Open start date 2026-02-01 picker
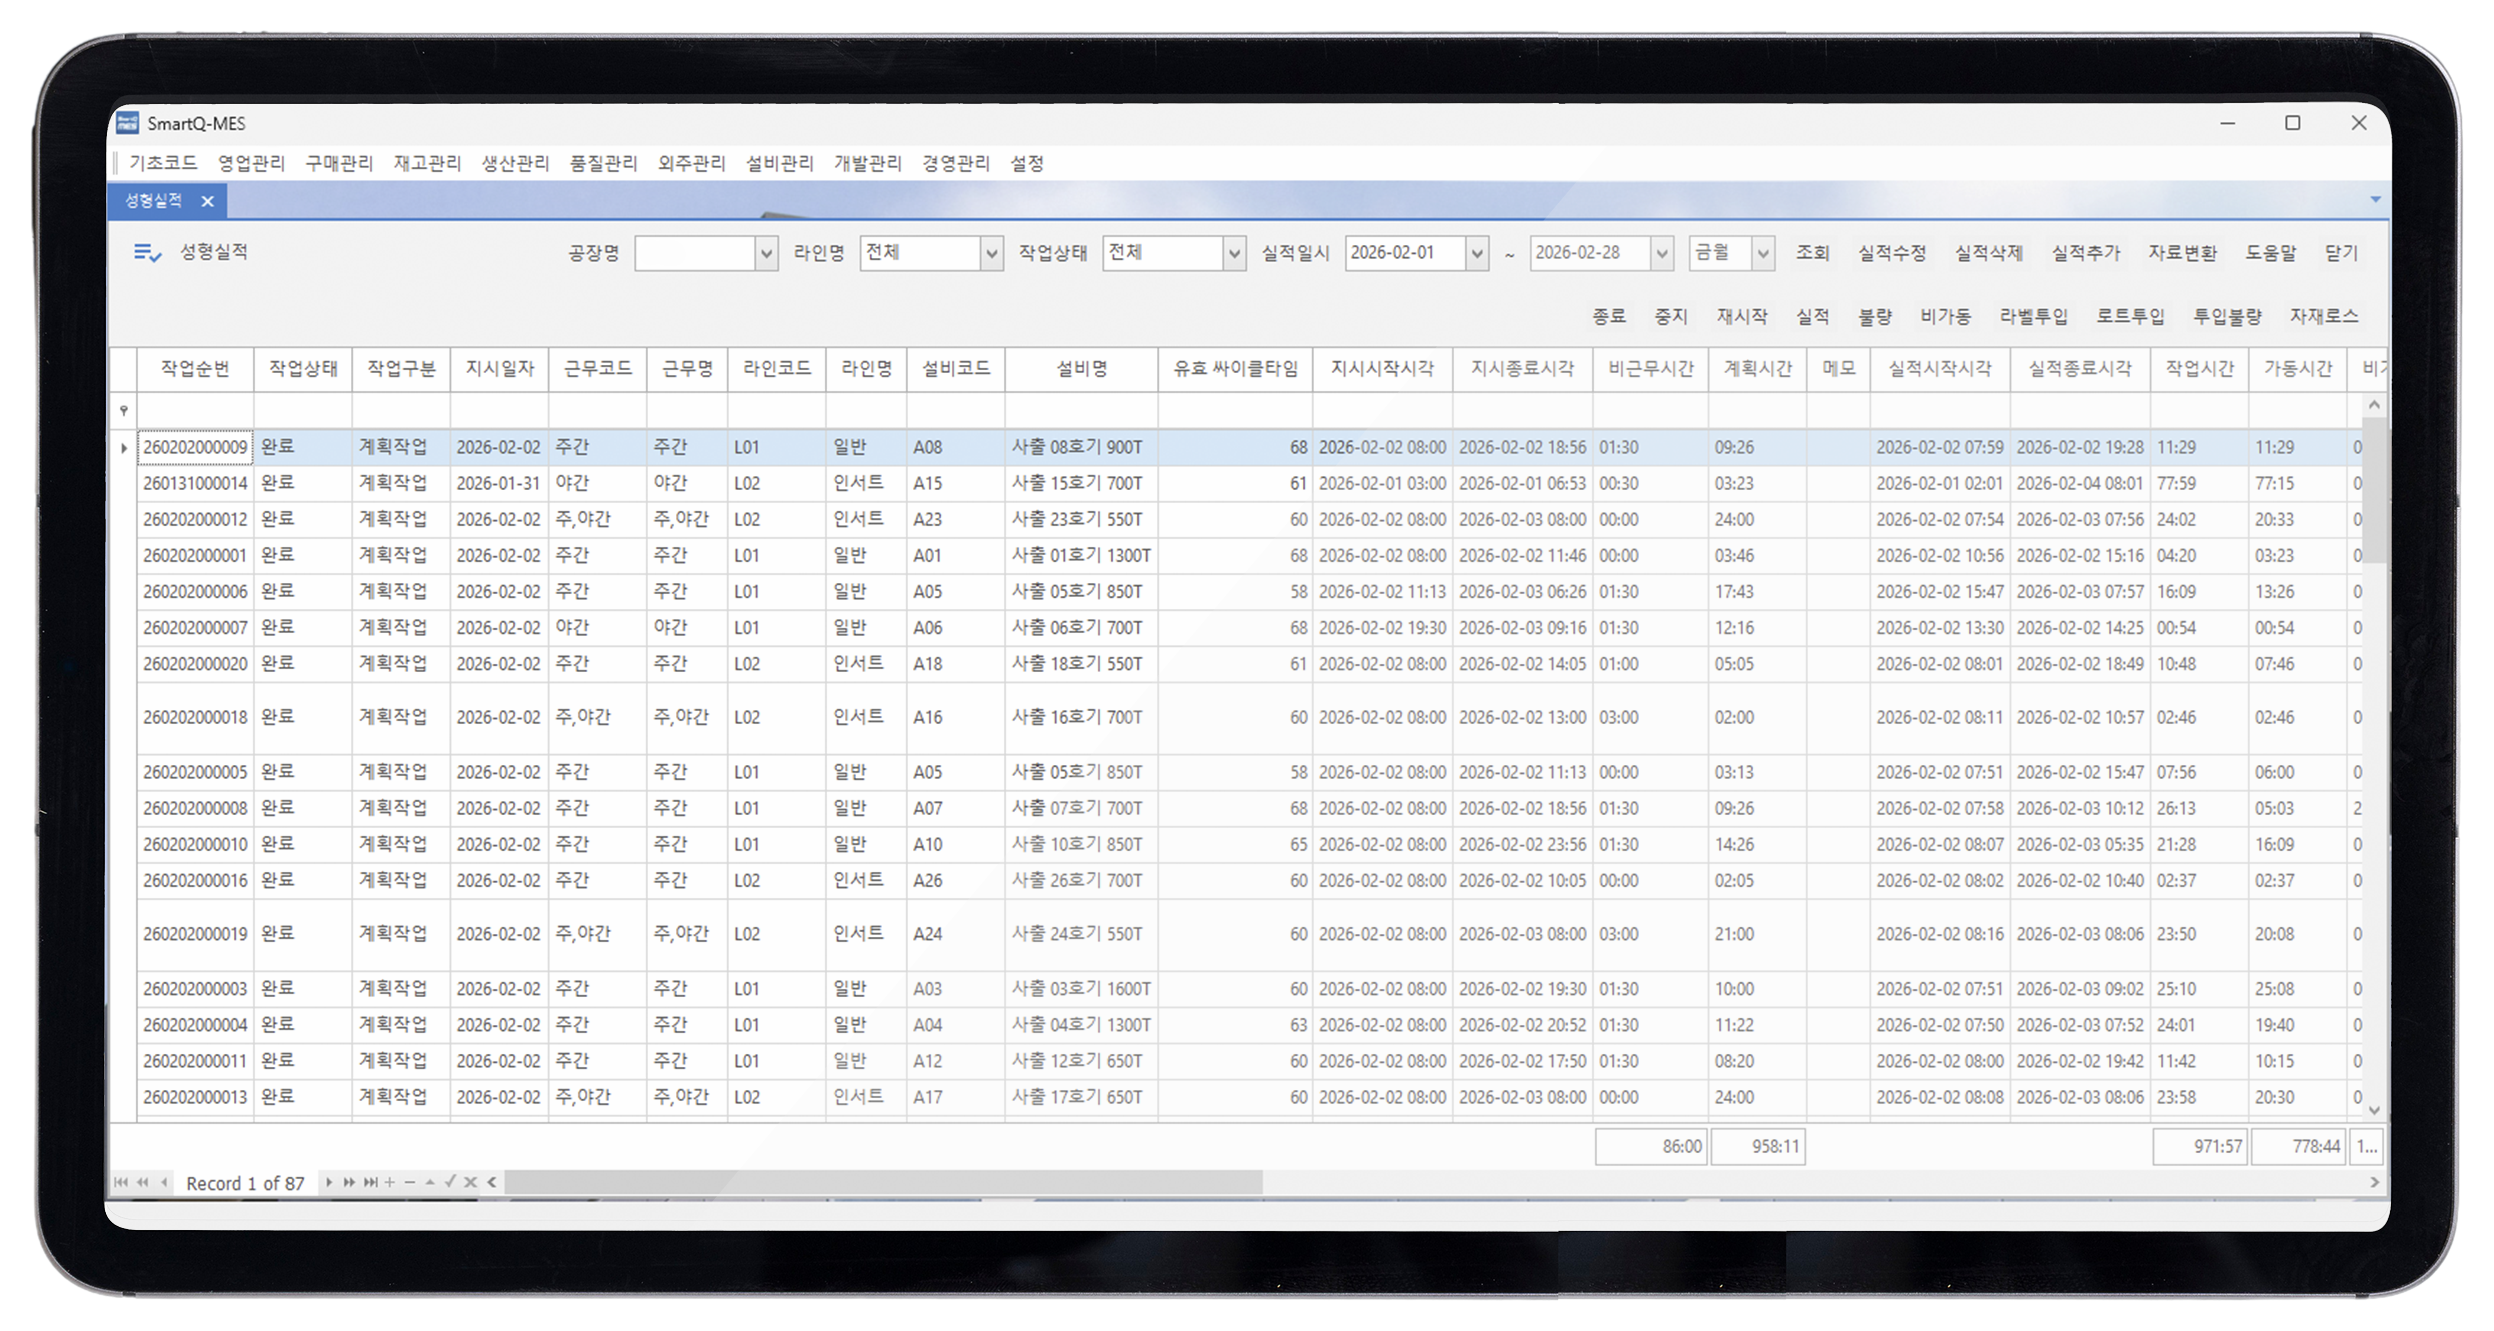The height and width of the screenshot is (1331, 2494). click(x=1476, y=254)
